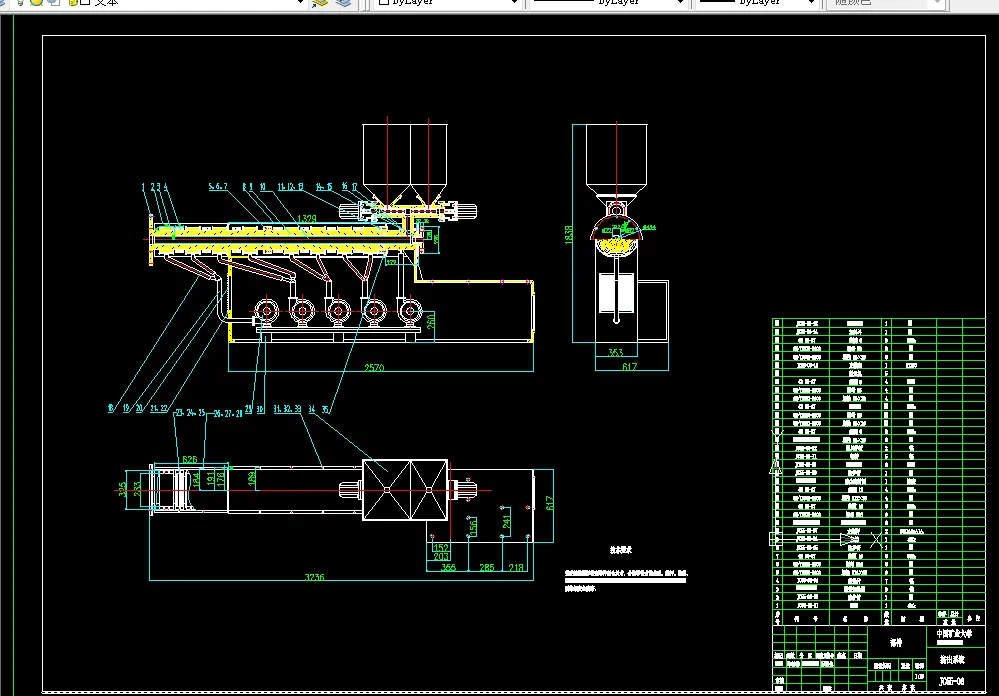Select part balloon label 35

click(x=326, y=409)
